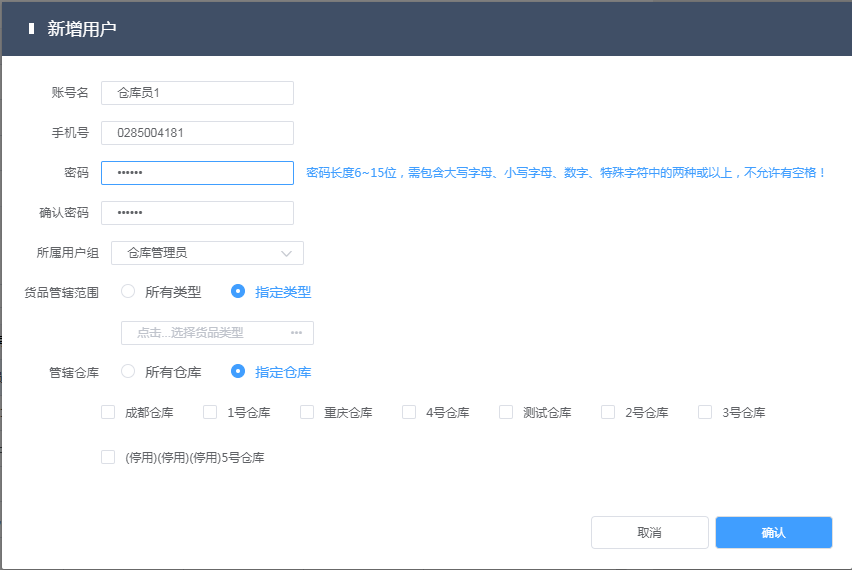Select the 所有类型 radio button

click(128, 292)
